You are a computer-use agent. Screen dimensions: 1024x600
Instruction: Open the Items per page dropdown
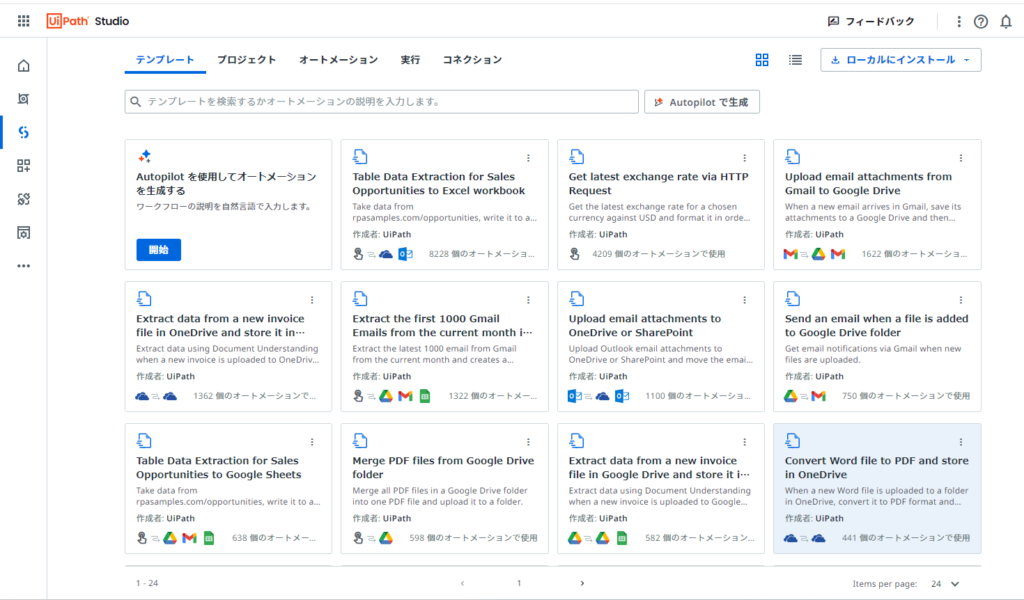click(945, 583)
